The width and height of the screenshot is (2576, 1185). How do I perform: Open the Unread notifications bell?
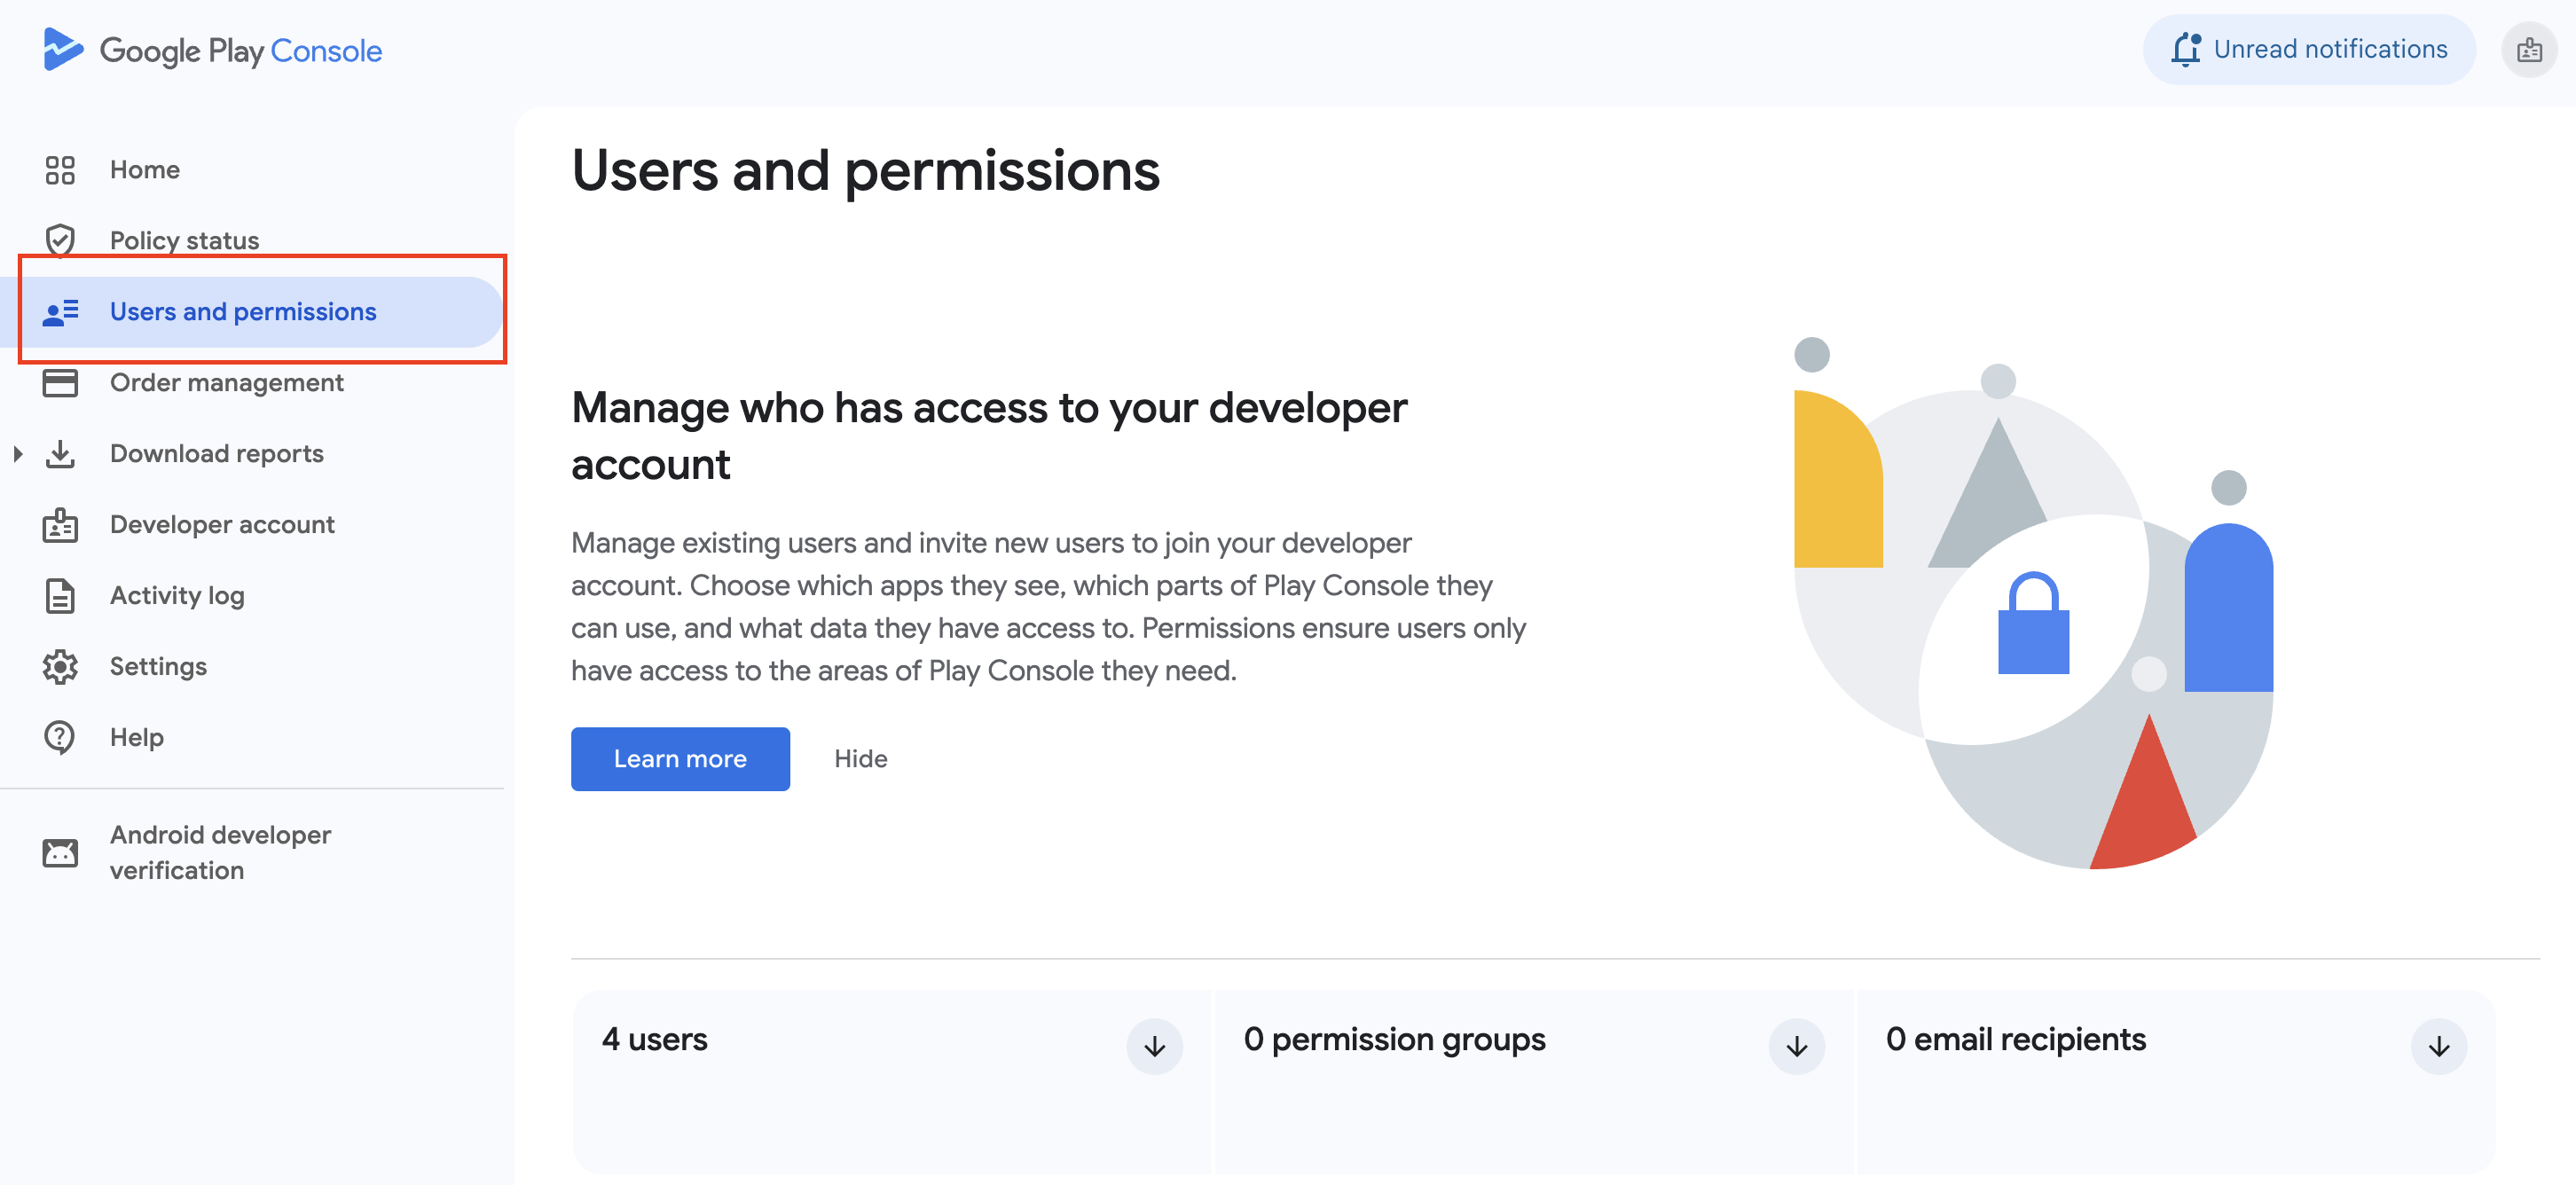tap(2186, 49)
